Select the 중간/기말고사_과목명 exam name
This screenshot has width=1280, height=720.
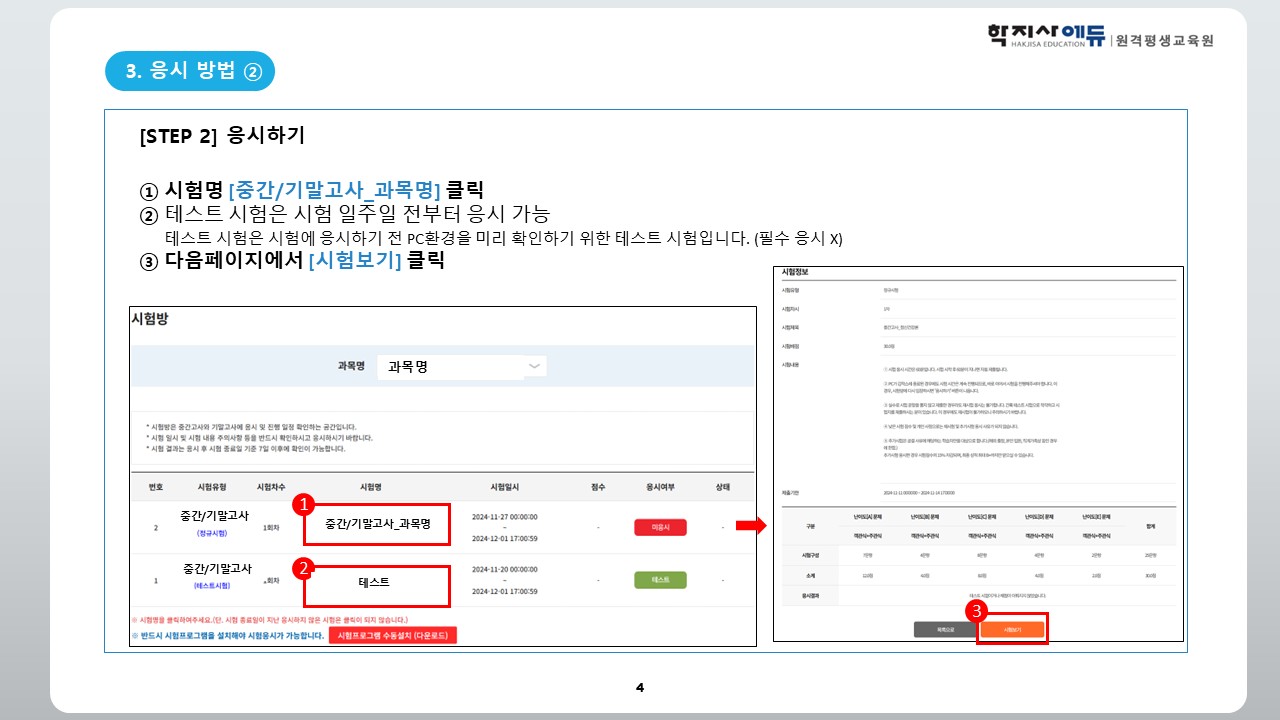pyautogui.click(x=377, y=525)
